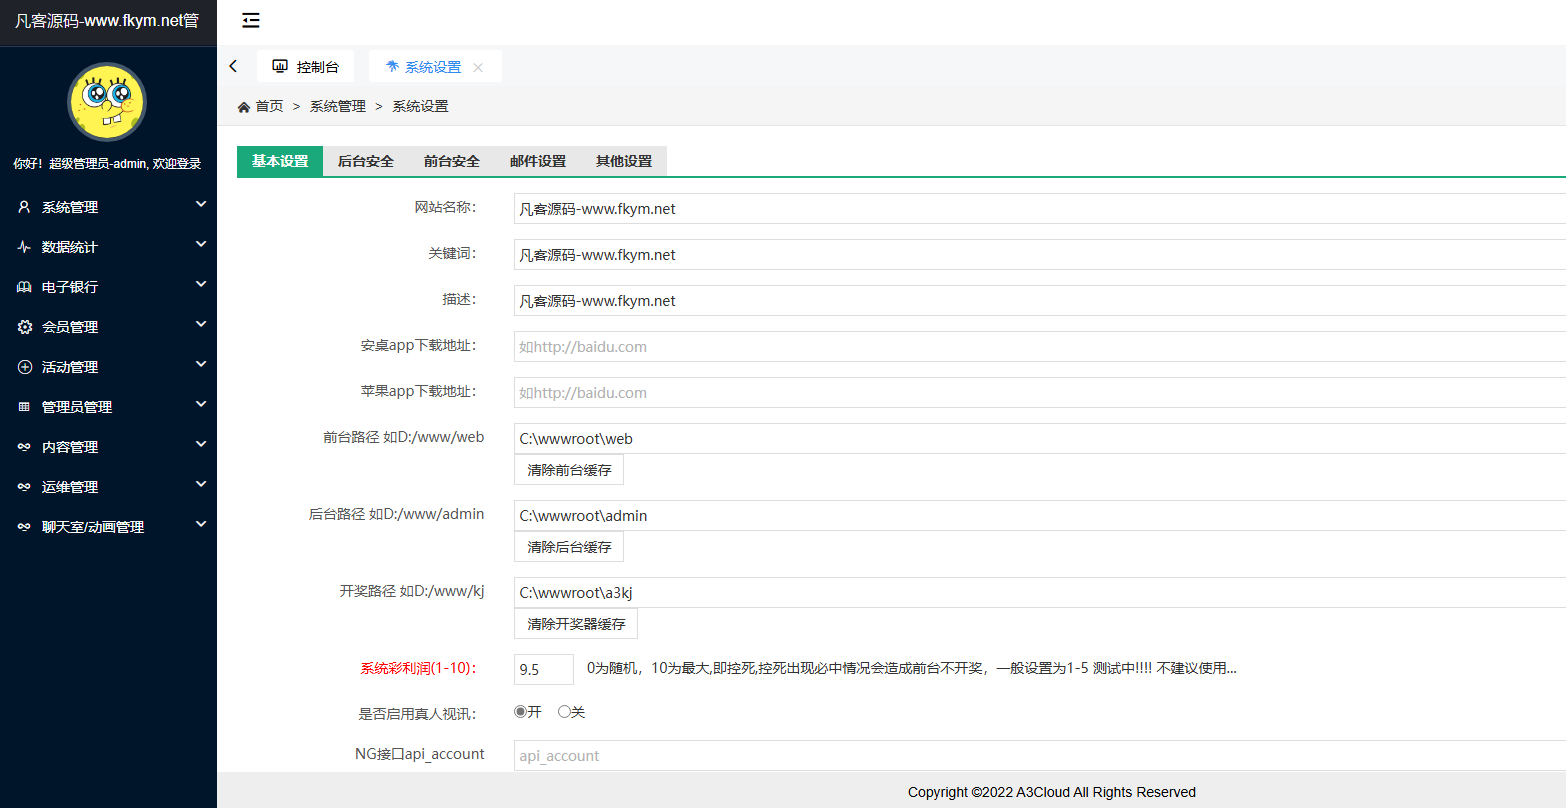Screen dimensions: 1566x808
Task: Select the 系统管理 sidebar icon
Action: (21, 207)
